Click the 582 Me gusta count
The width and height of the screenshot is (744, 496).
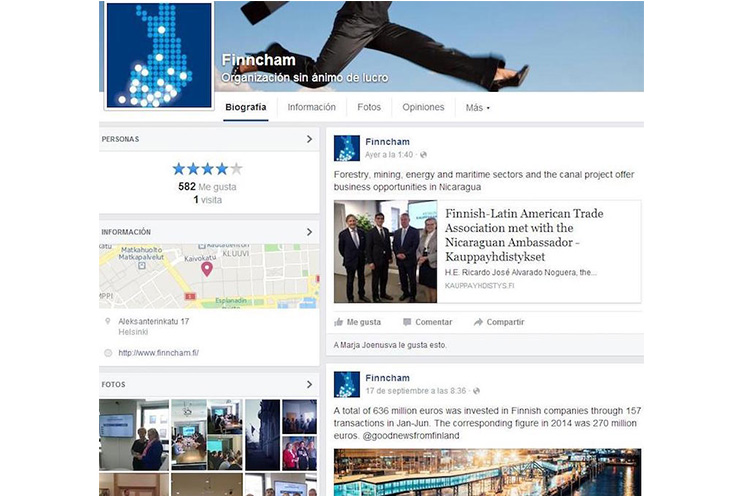click(x=207, y=187)
